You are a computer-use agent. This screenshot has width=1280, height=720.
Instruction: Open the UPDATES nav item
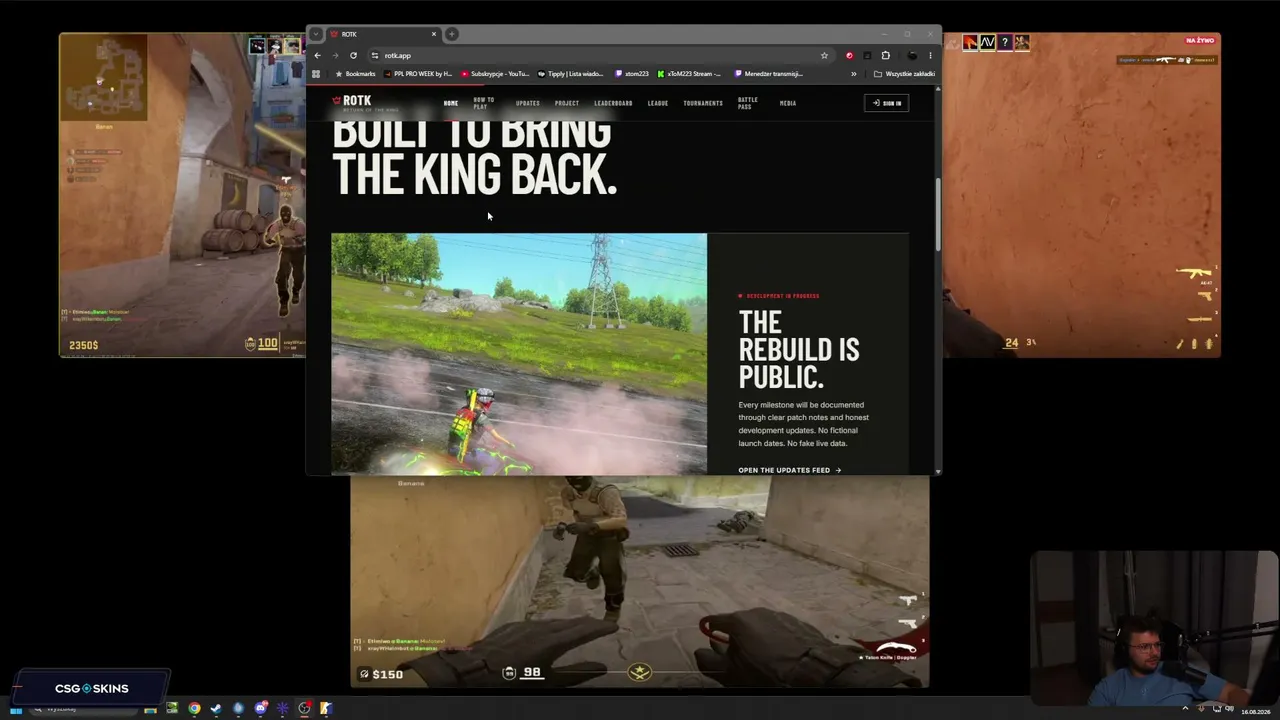(x=528, y=103)
